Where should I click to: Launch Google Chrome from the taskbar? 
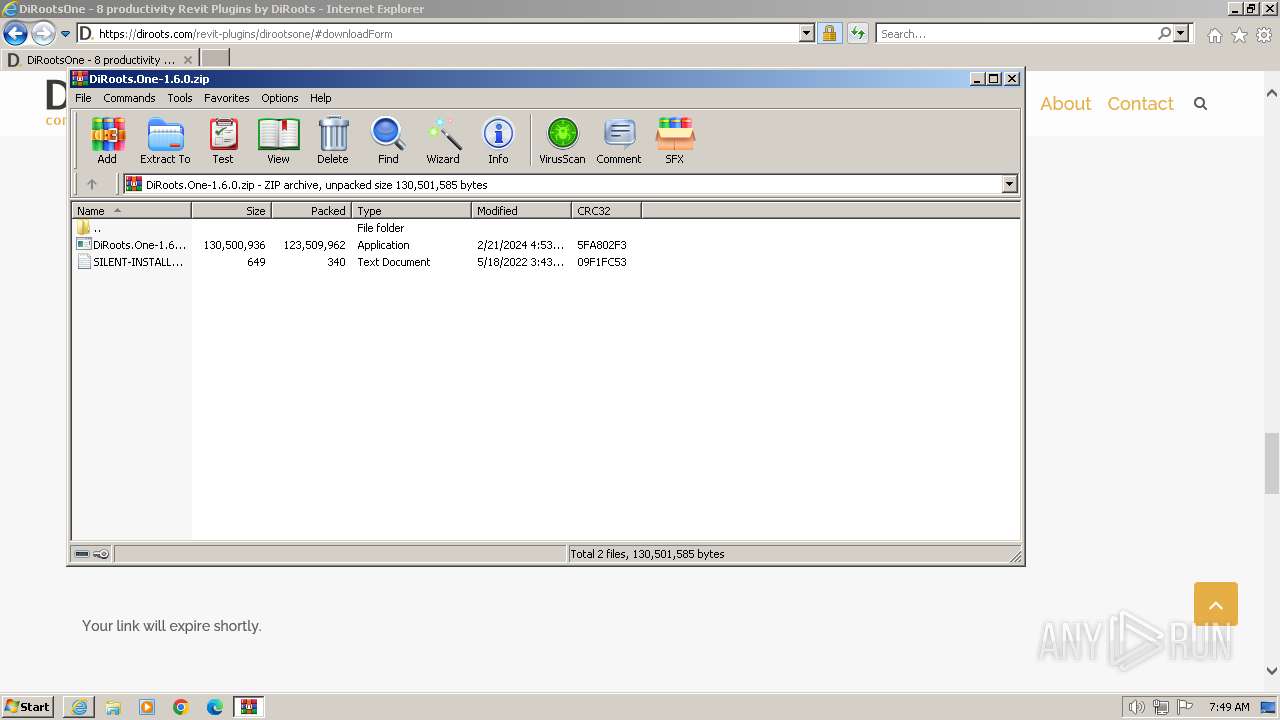pos(181,707)
